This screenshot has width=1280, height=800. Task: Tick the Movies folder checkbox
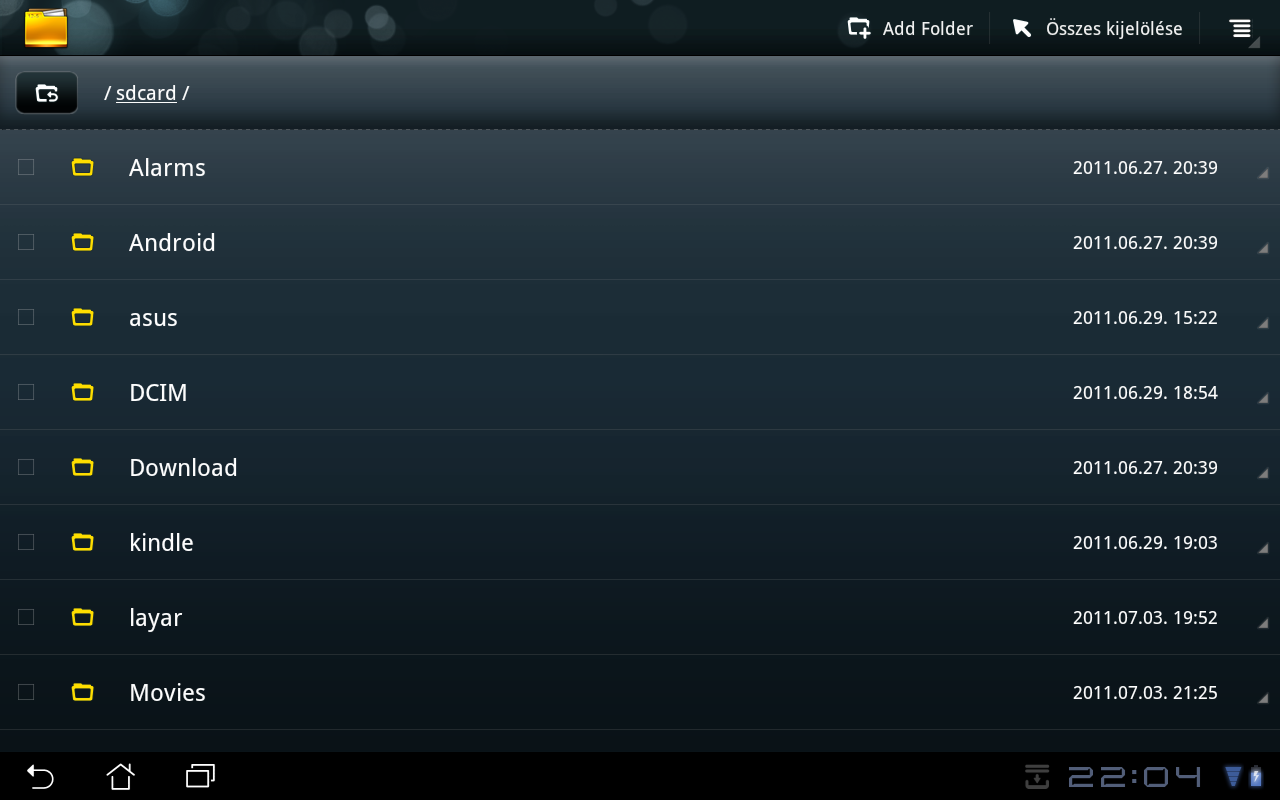pos(26,692)
